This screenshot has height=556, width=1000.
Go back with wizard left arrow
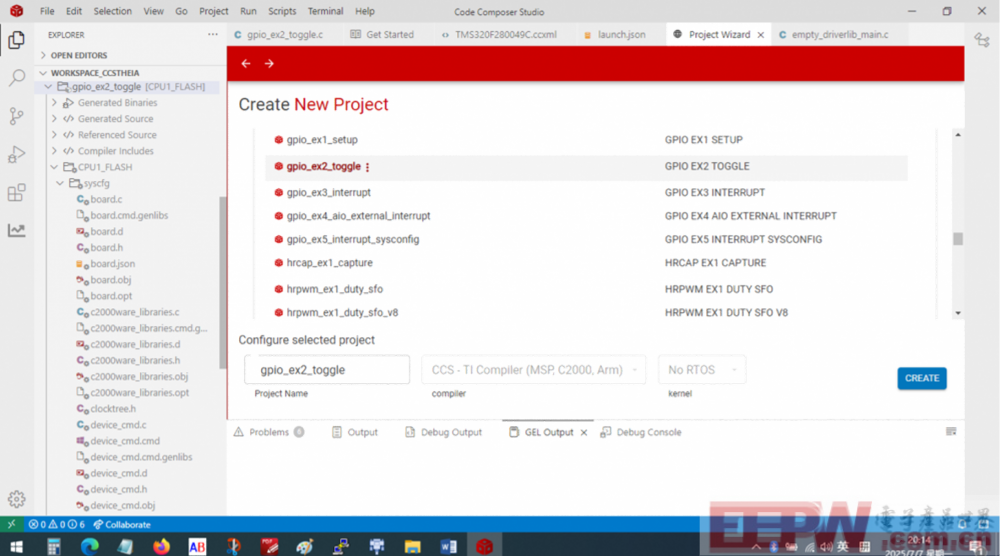coord(246,64)
